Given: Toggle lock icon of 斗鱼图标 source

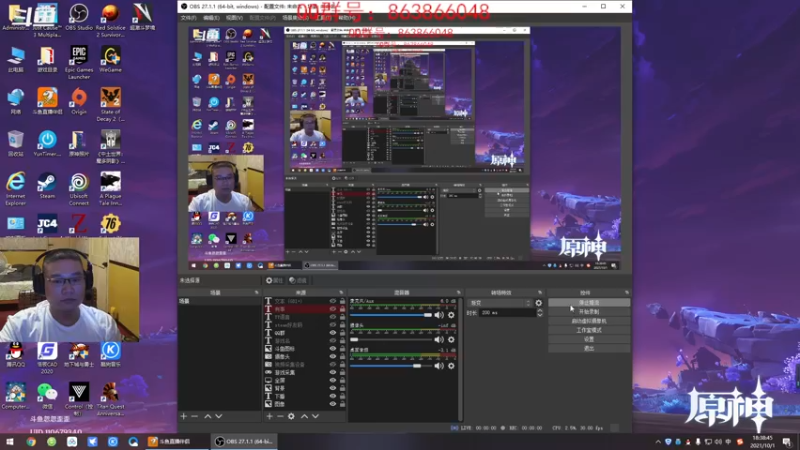Looking at the screenshot, I should [342, 348].
